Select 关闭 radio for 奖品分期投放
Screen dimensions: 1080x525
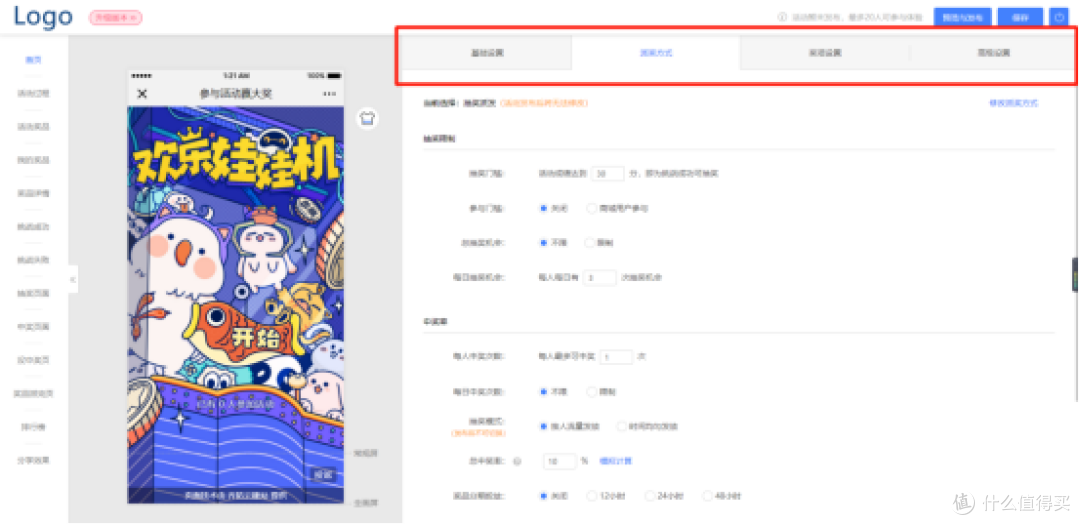coord(543,496)
